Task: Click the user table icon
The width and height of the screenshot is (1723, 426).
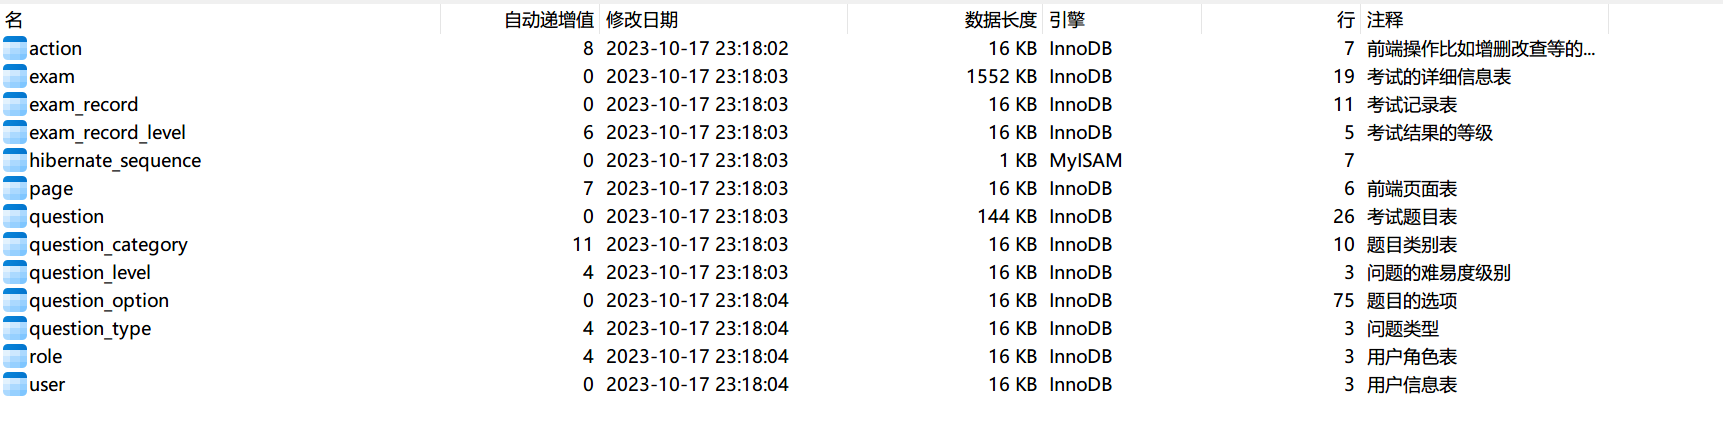Action: [x=15, y=384]
